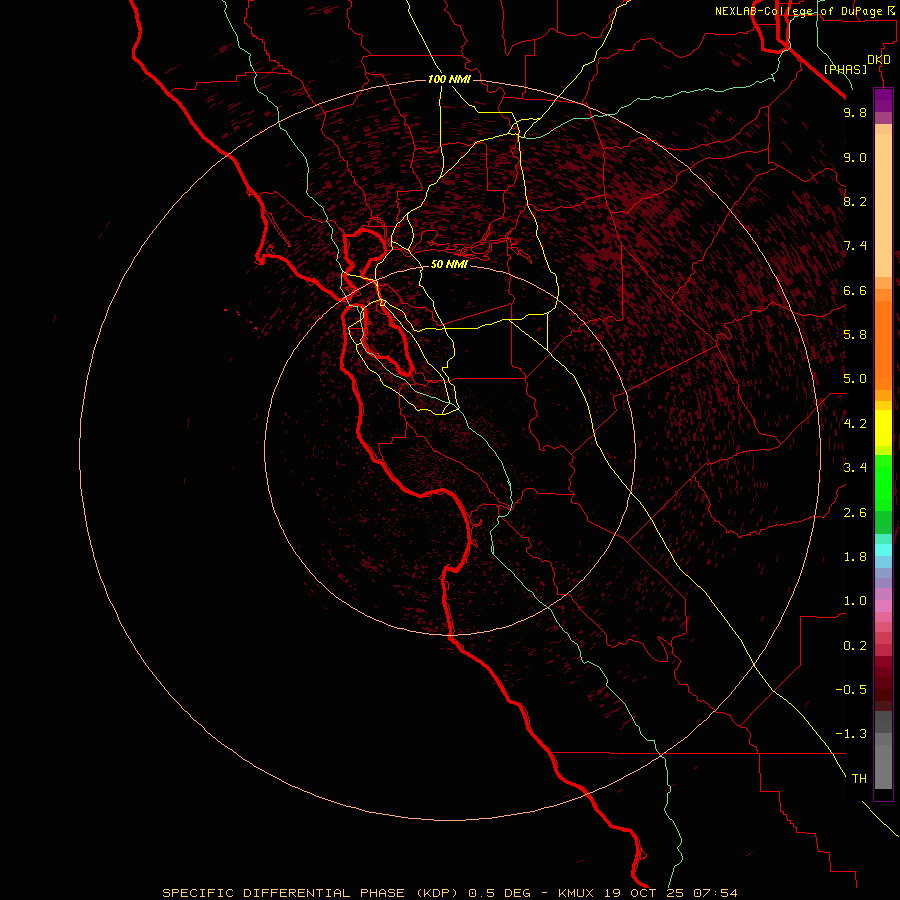Click the [PHAS] unit label
The image size is (900, 900).
(845, 69)
